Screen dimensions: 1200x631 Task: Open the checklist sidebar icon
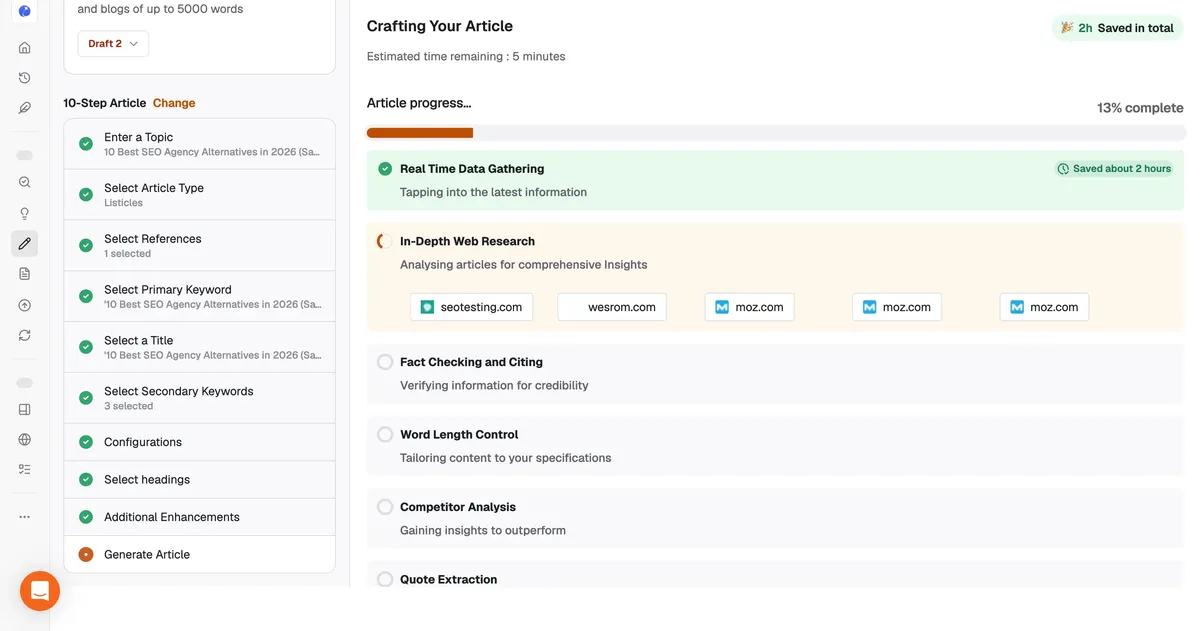[x=25, y=469]
